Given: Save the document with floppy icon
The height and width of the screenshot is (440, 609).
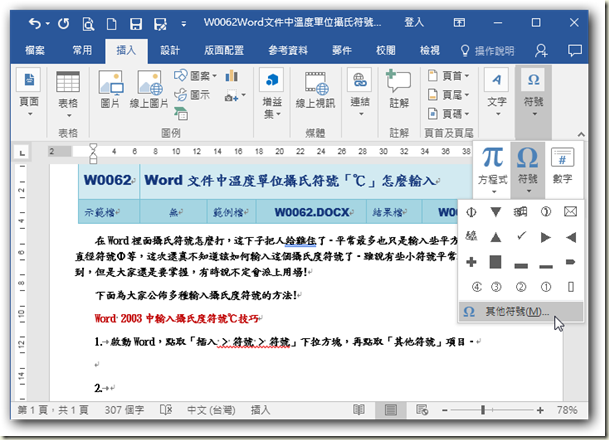Looking at the screenshot, I should 136,24.
